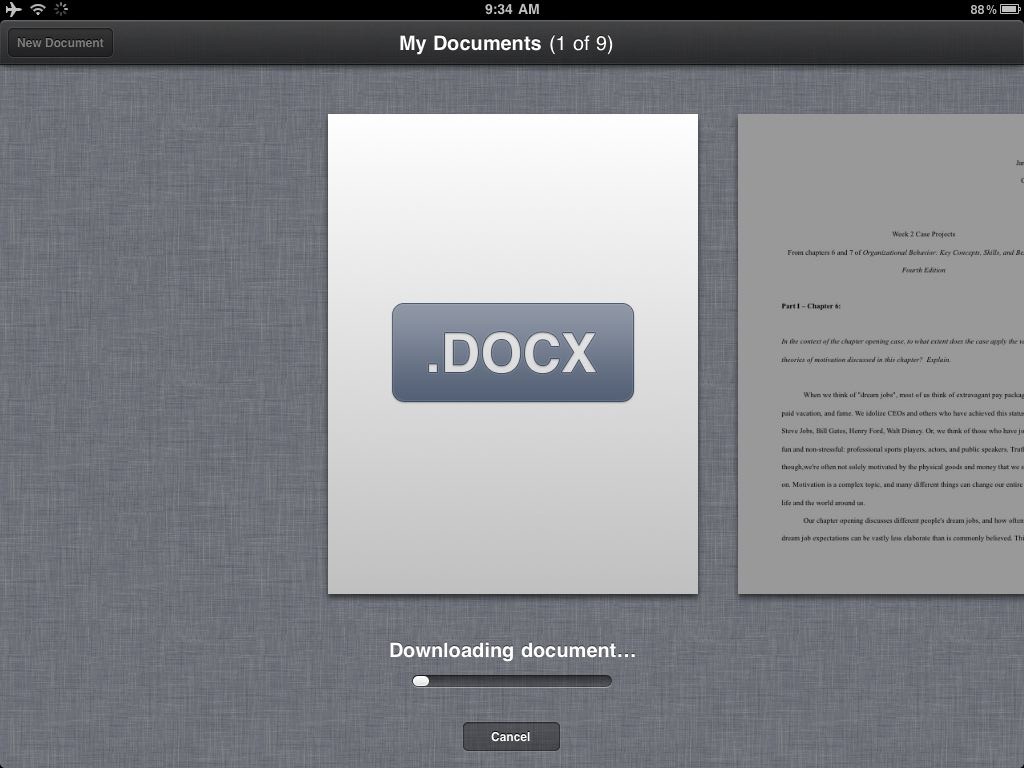Click the download progress bar

pos(512,681)
